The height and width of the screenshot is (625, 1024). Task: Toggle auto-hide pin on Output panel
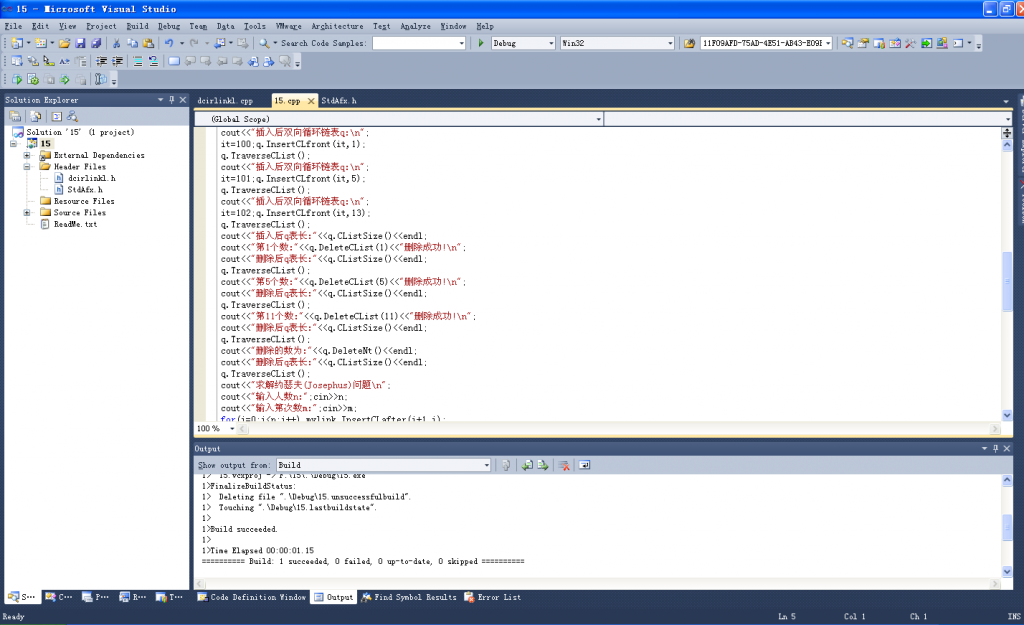tap(995, 449)
